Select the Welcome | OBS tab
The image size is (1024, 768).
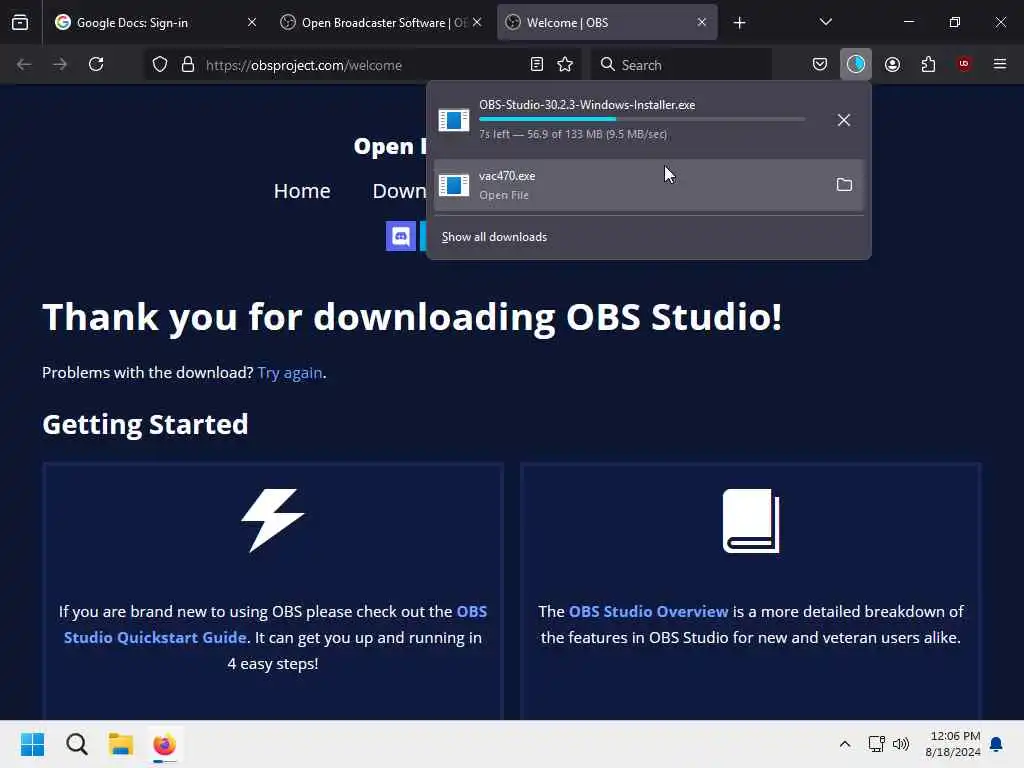(x=607, y=22)
